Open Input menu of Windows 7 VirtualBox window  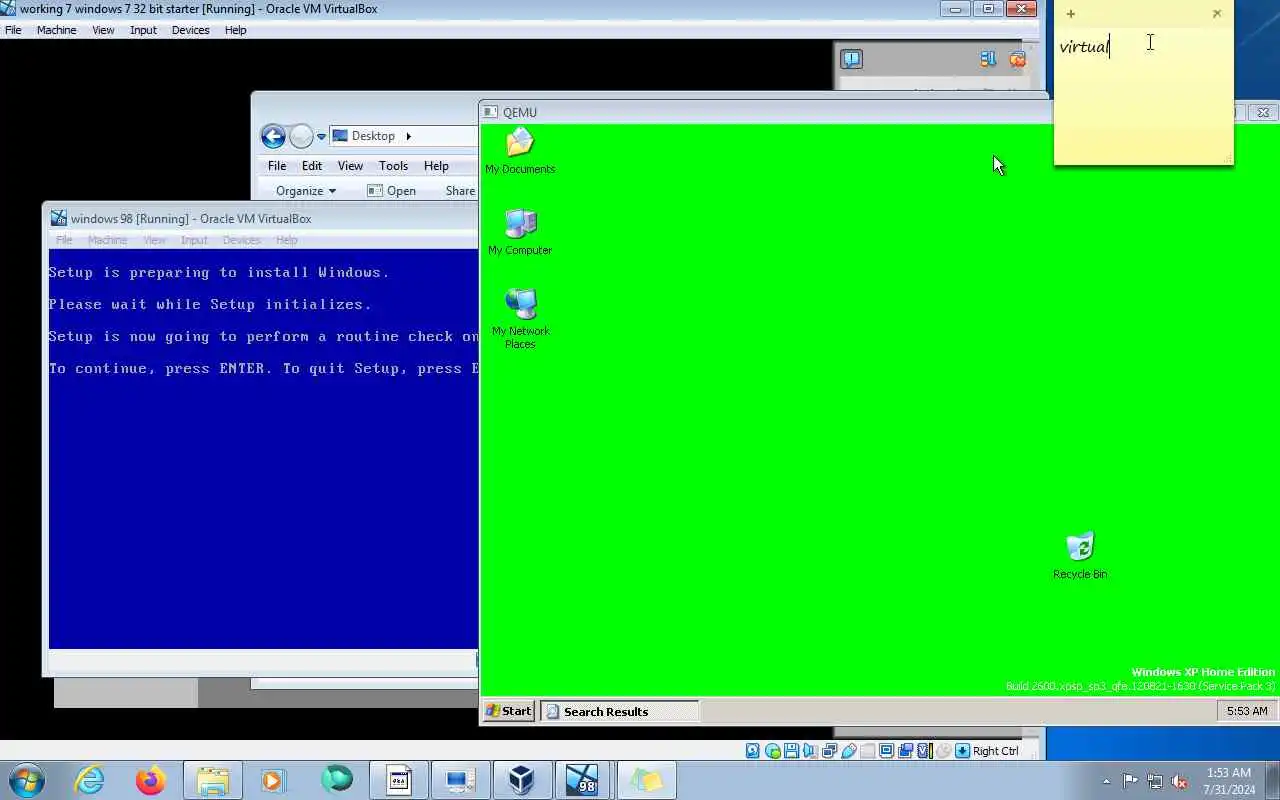coord(143,30)
